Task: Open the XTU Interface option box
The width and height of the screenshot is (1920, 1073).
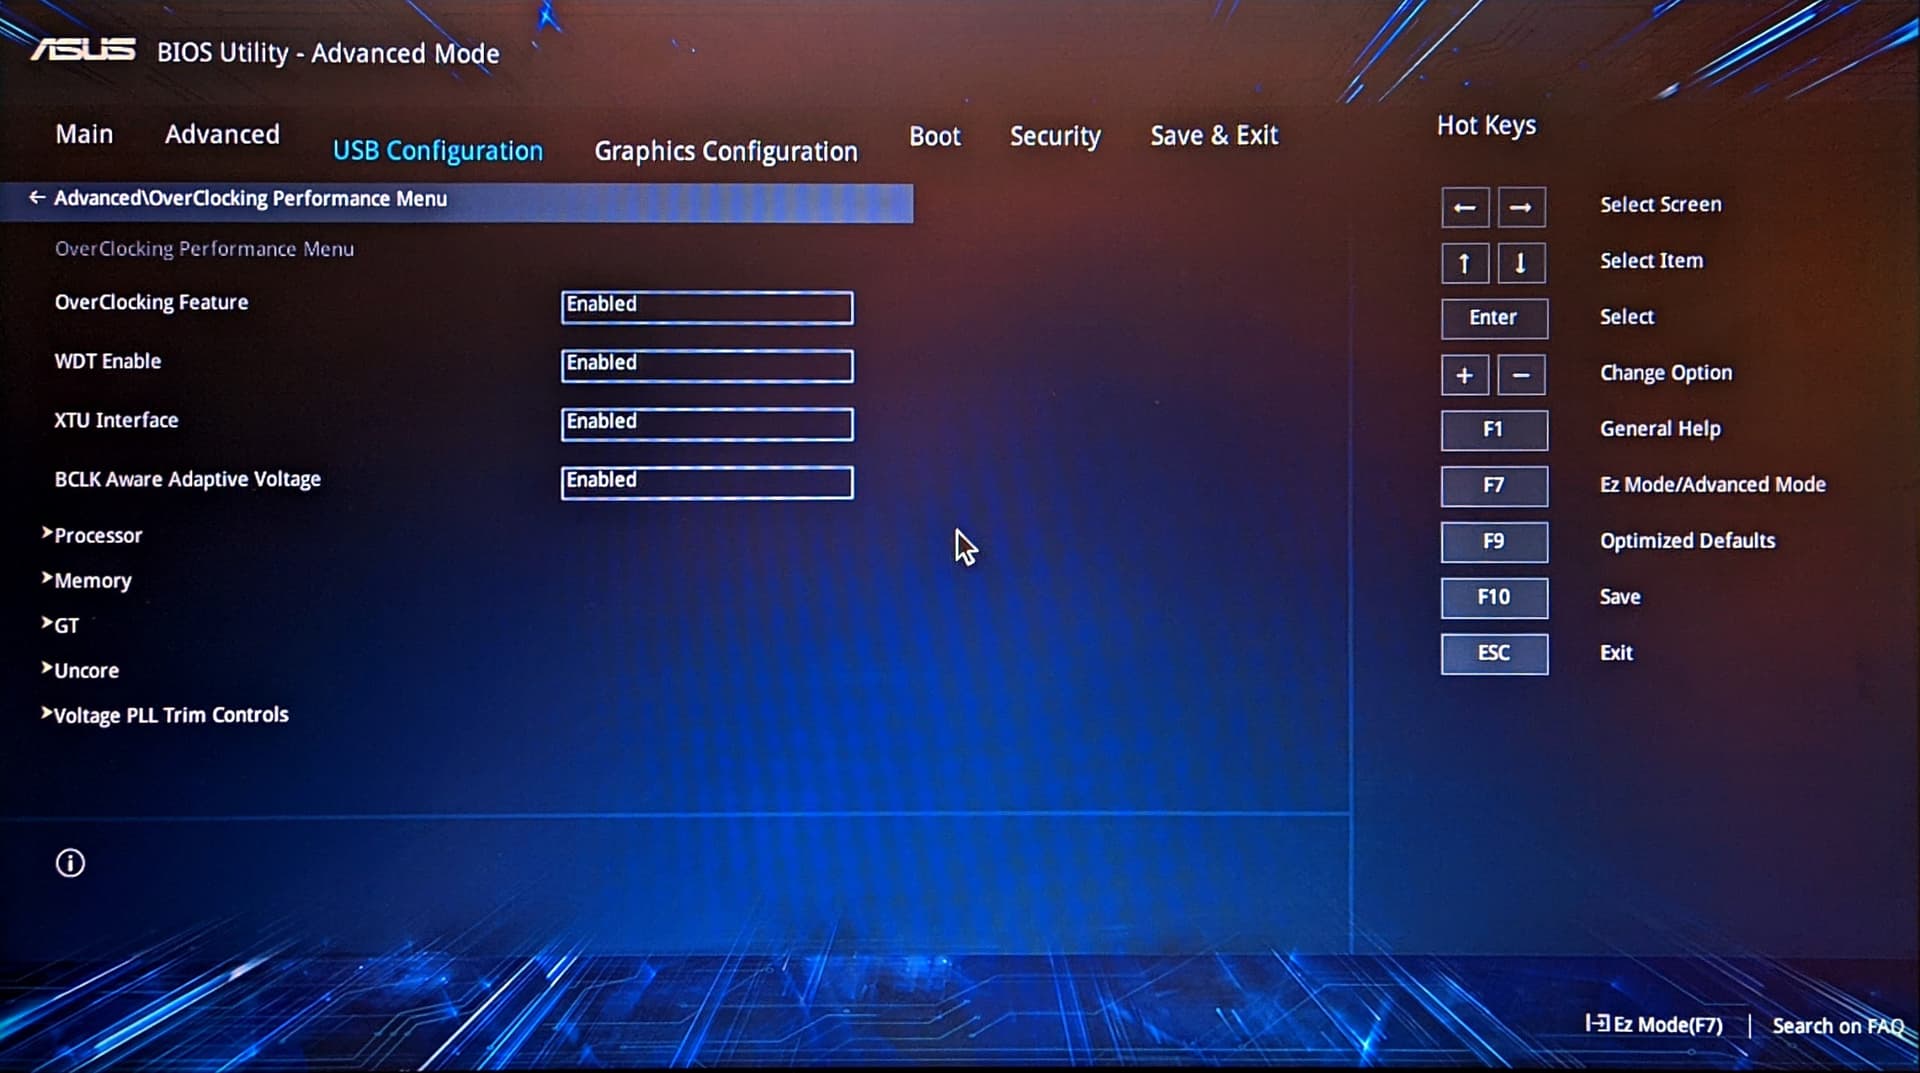Action: pos(707,424)
